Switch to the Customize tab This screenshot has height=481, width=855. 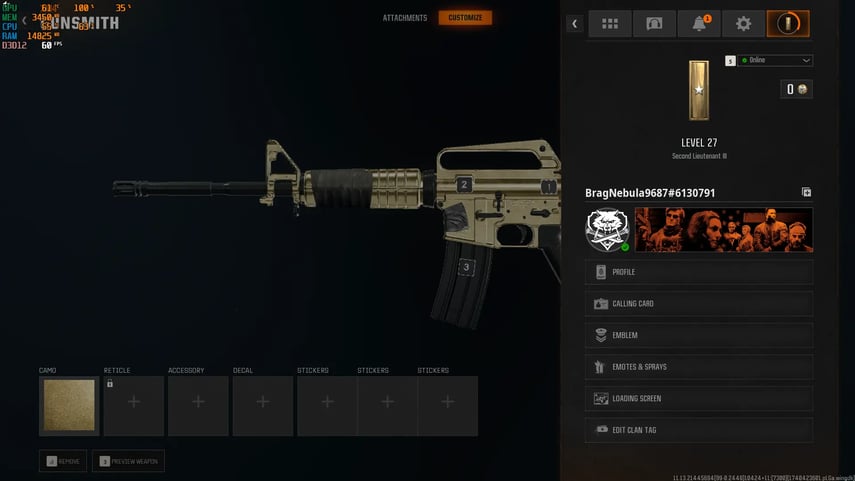[x=465, y=18]
